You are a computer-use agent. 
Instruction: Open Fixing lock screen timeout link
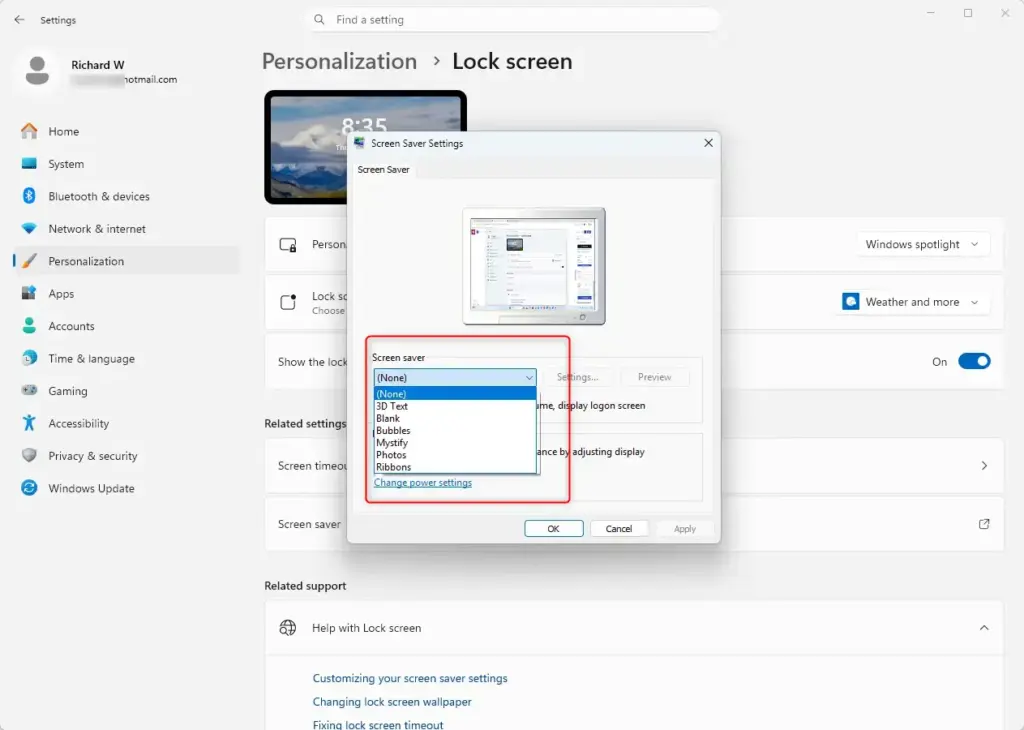[378, 724]
